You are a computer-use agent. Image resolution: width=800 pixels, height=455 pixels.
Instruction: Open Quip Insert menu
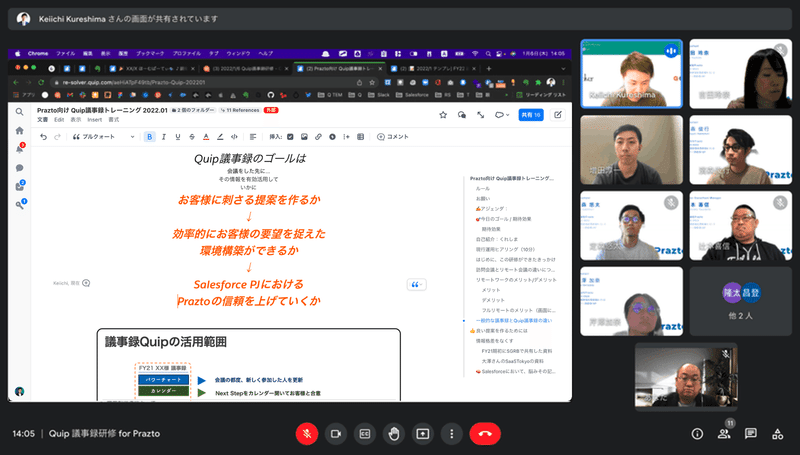coord(94,120)
